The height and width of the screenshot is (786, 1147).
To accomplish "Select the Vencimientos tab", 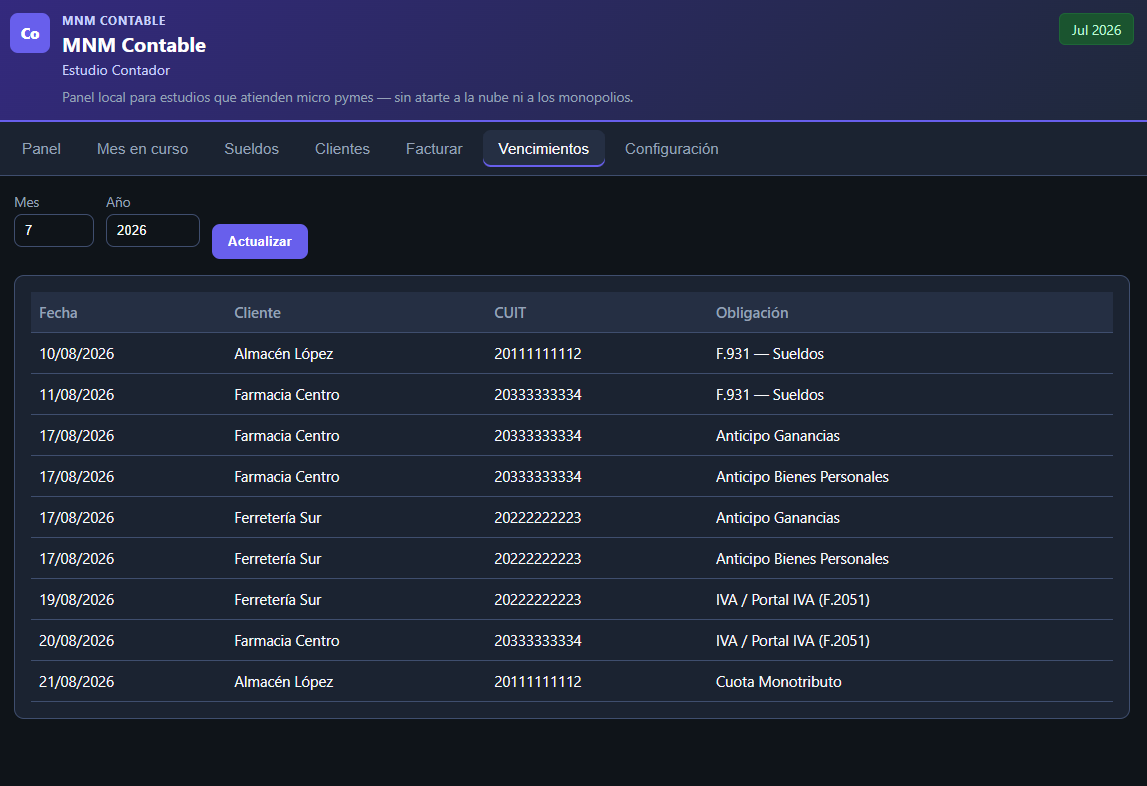I will pos(544,149).
